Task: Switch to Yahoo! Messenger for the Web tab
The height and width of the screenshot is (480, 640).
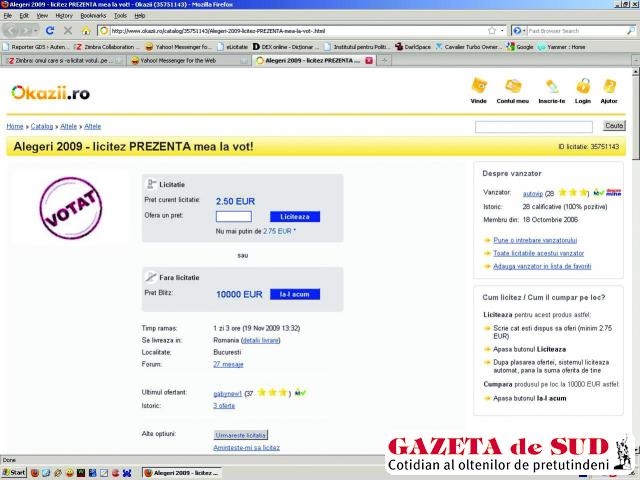Action: pyautogui.click(x=184, y=60)
